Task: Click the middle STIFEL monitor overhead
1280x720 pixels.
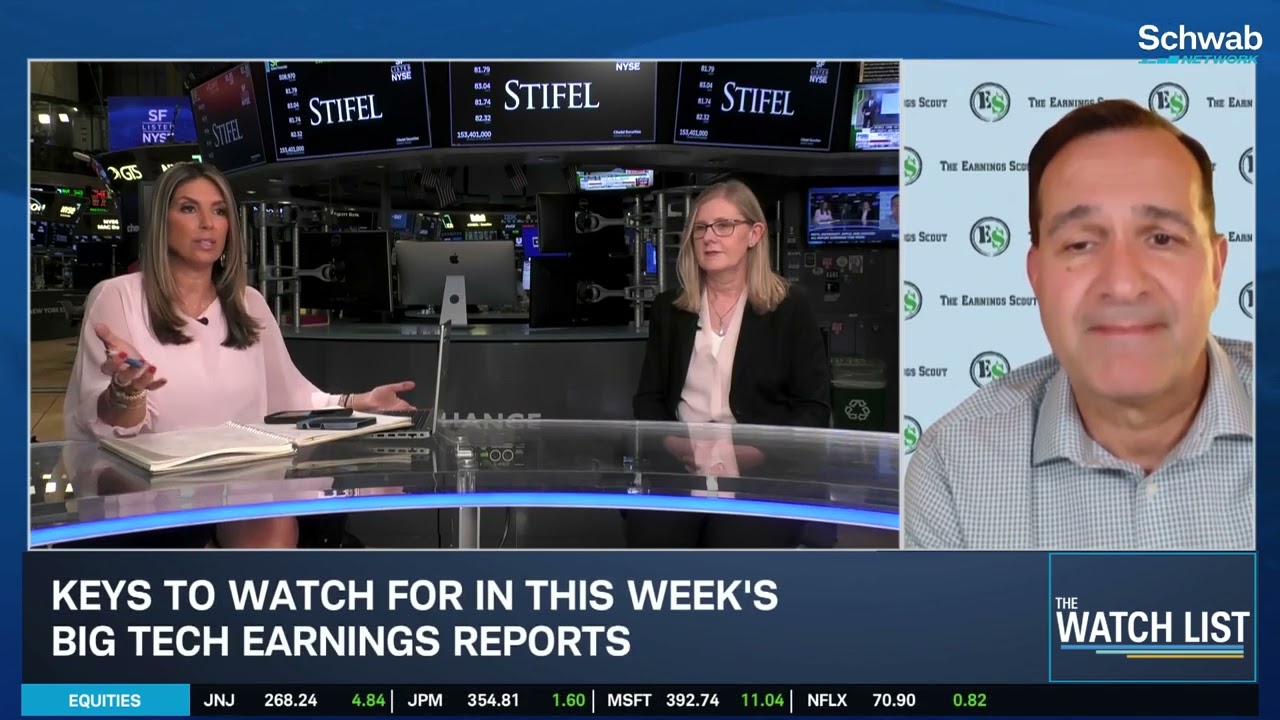Action: click(x=552, y=103)
